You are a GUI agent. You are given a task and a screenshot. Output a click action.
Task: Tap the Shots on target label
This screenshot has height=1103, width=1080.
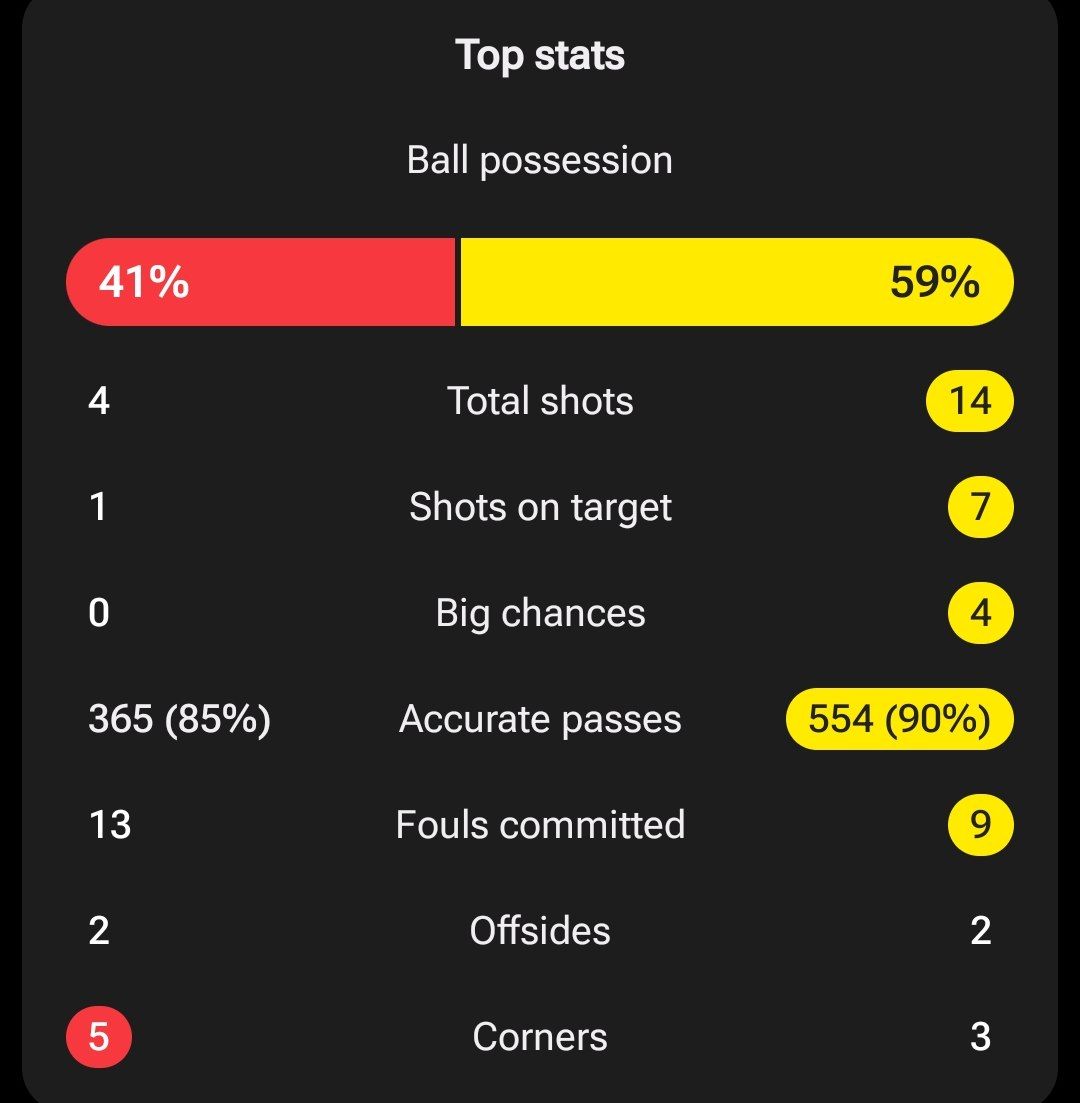pyautogui.click(x=540, y=507)
